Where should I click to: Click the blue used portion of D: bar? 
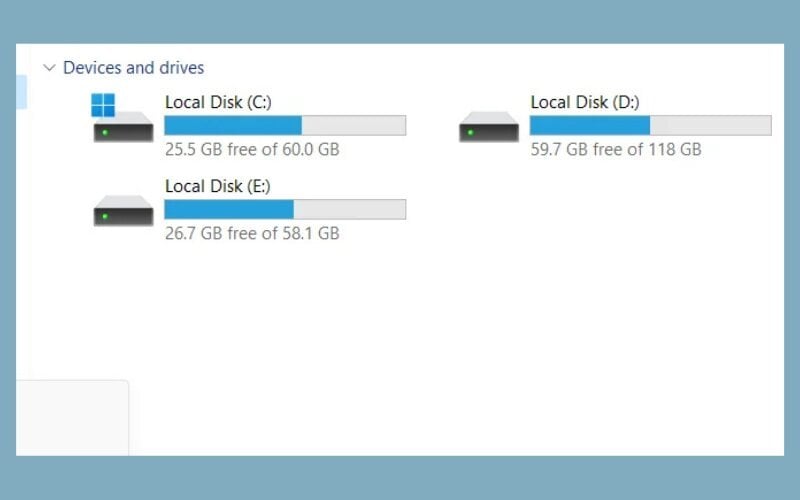[590, 125]
